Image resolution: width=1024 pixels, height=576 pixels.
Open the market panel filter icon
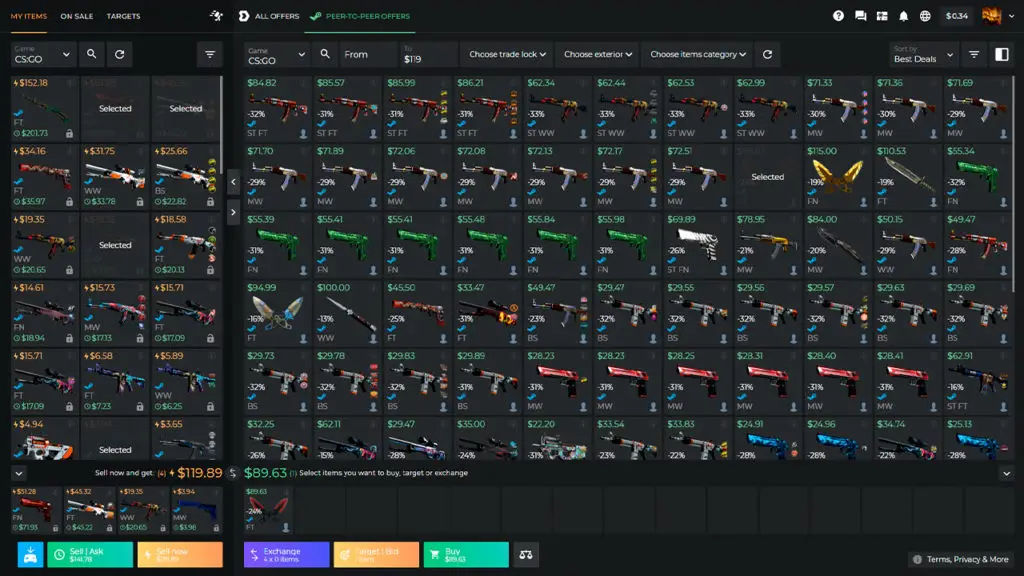[974, 55]
